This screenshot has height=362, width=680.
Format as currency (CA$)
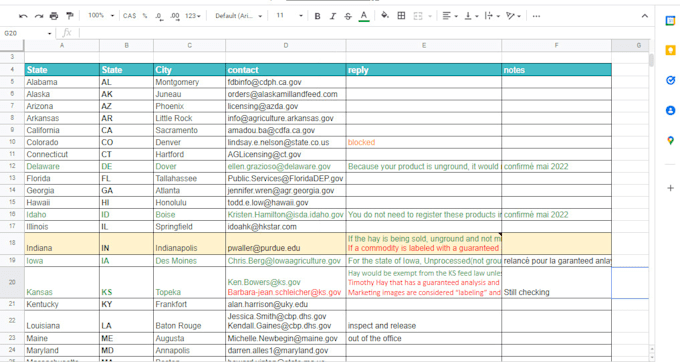tap(129, 16)
